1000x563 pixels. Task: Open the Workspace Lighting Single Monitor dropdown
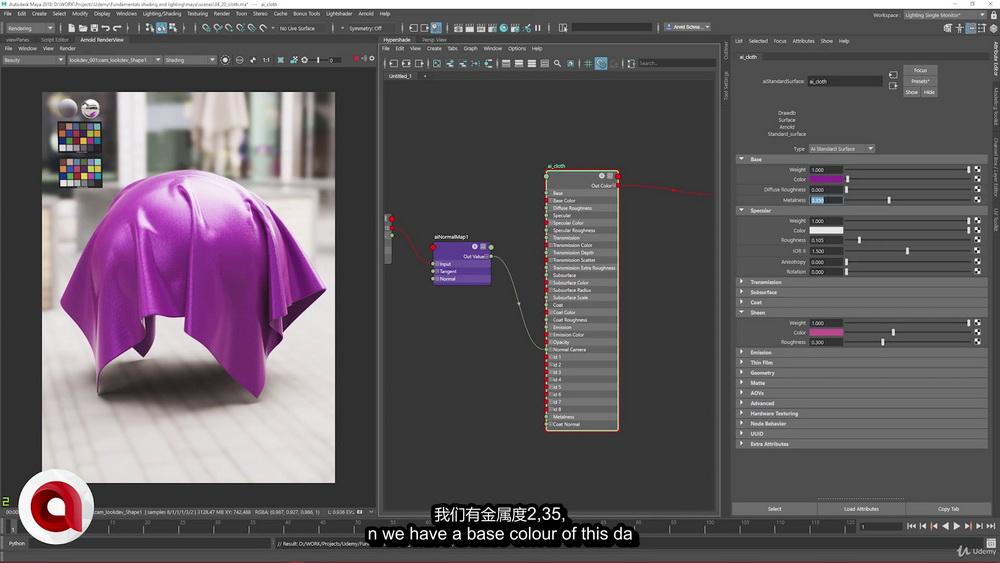pos(944,15)
